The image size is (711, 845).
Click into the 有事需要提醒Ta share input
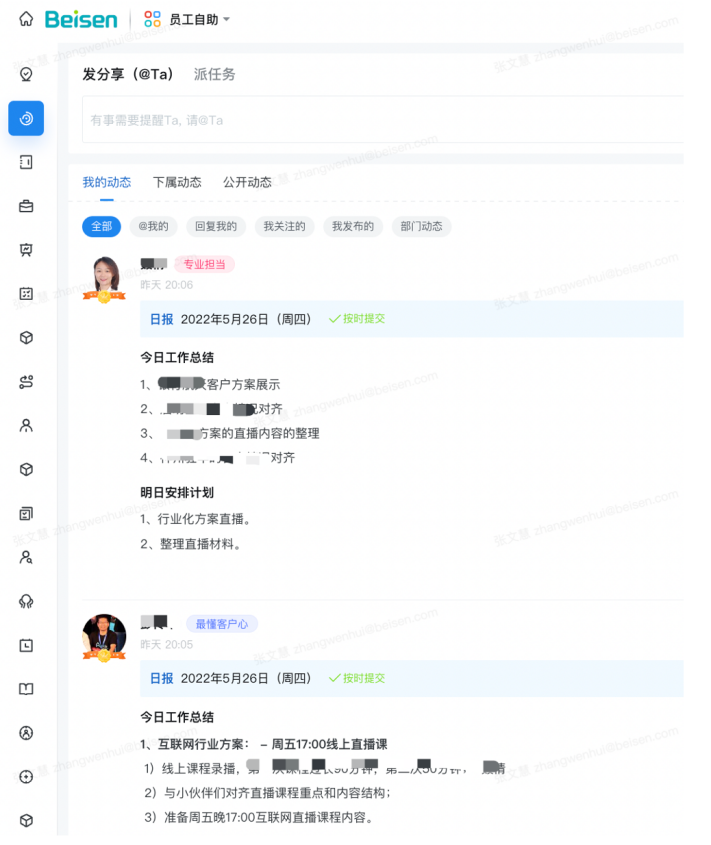point(382,120)
